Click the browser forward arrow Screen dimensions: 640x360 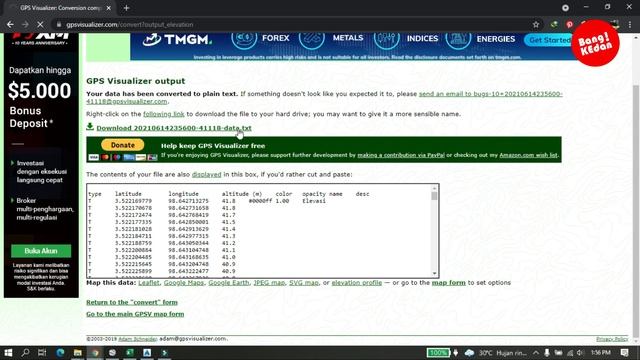coord(25,24)
